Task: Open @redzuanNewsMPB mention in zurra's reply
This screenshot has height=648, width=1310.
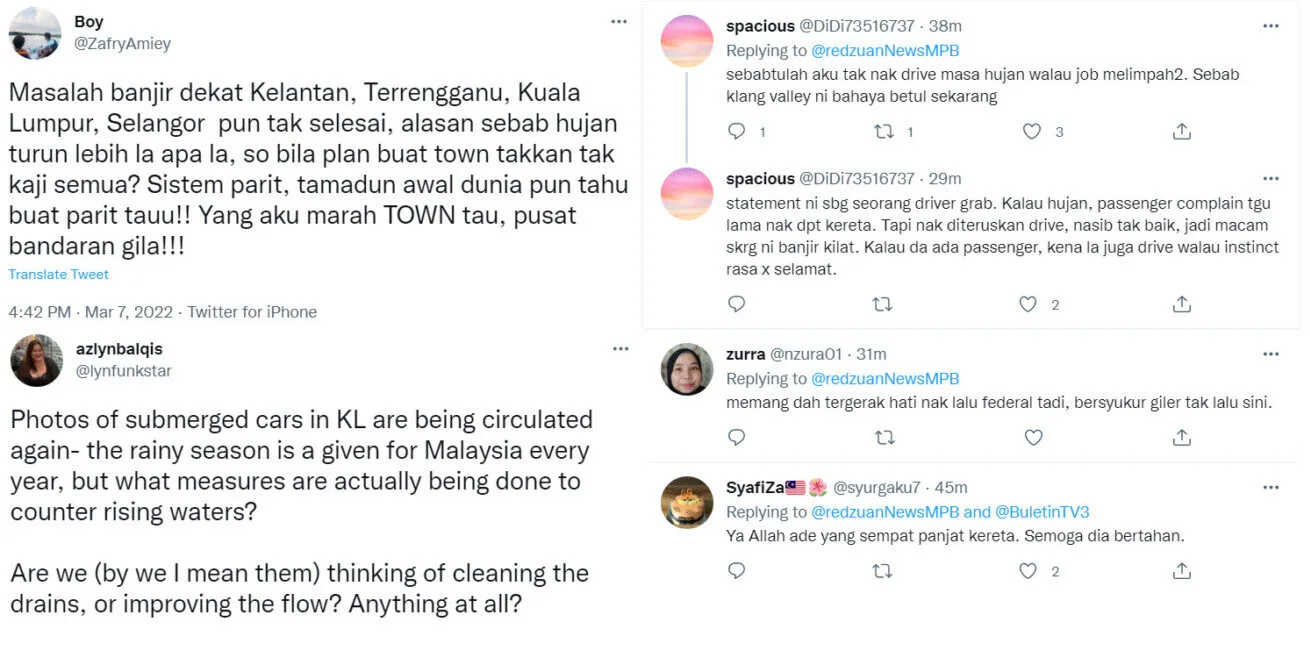Action: (885, 379)
